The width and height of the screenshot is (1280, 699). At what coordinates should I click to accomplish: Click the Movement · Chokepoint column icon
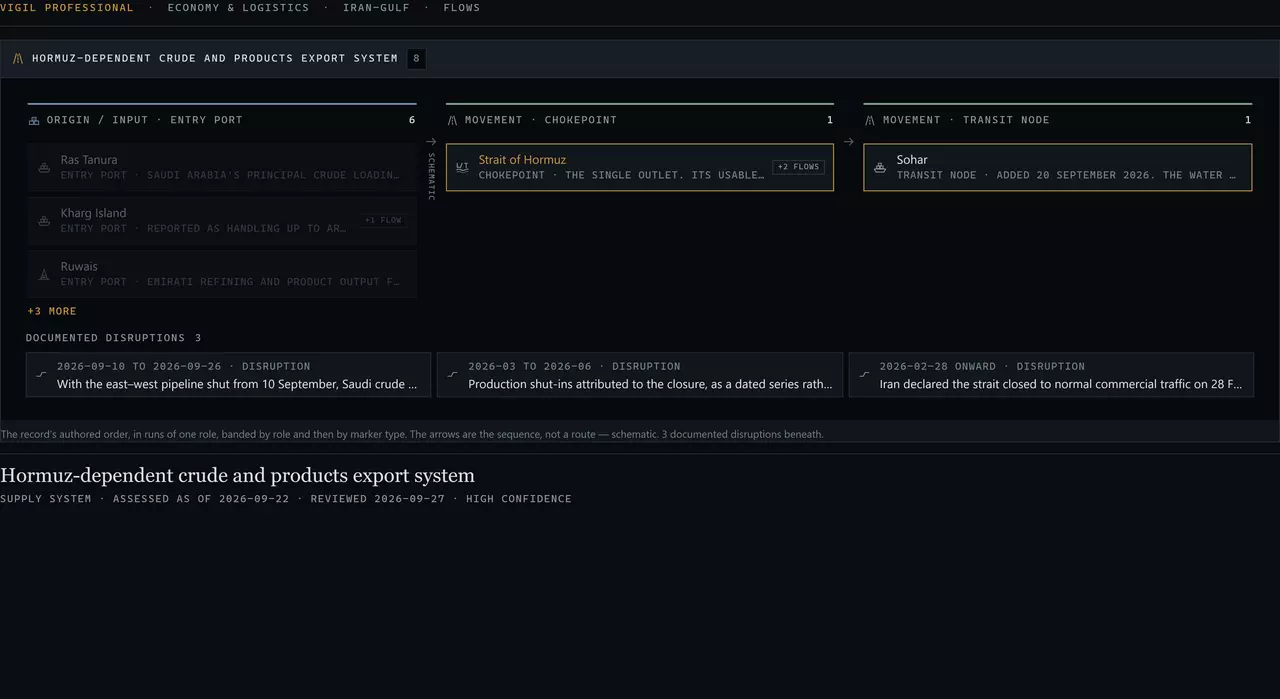(452, 120)
